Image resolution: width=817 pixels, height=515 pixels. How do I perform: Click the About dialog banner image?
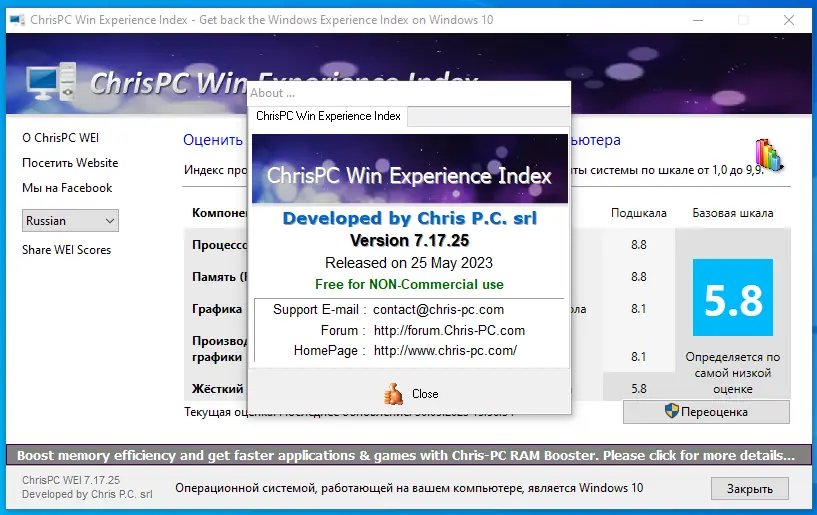(410, 169)
